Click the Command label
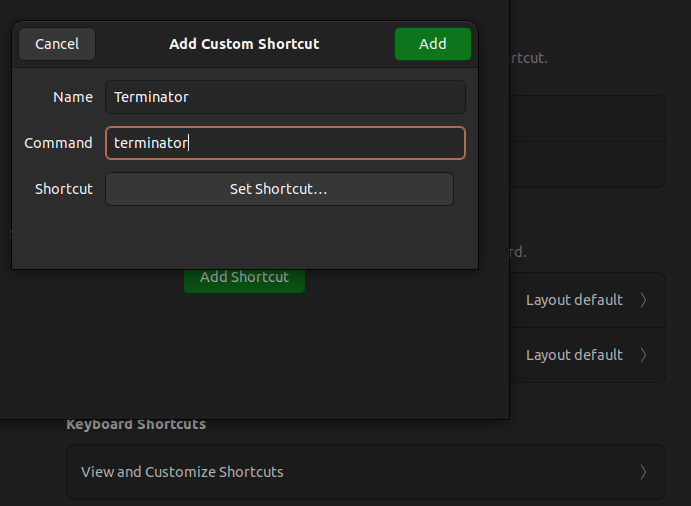 [x=58, y=143]
